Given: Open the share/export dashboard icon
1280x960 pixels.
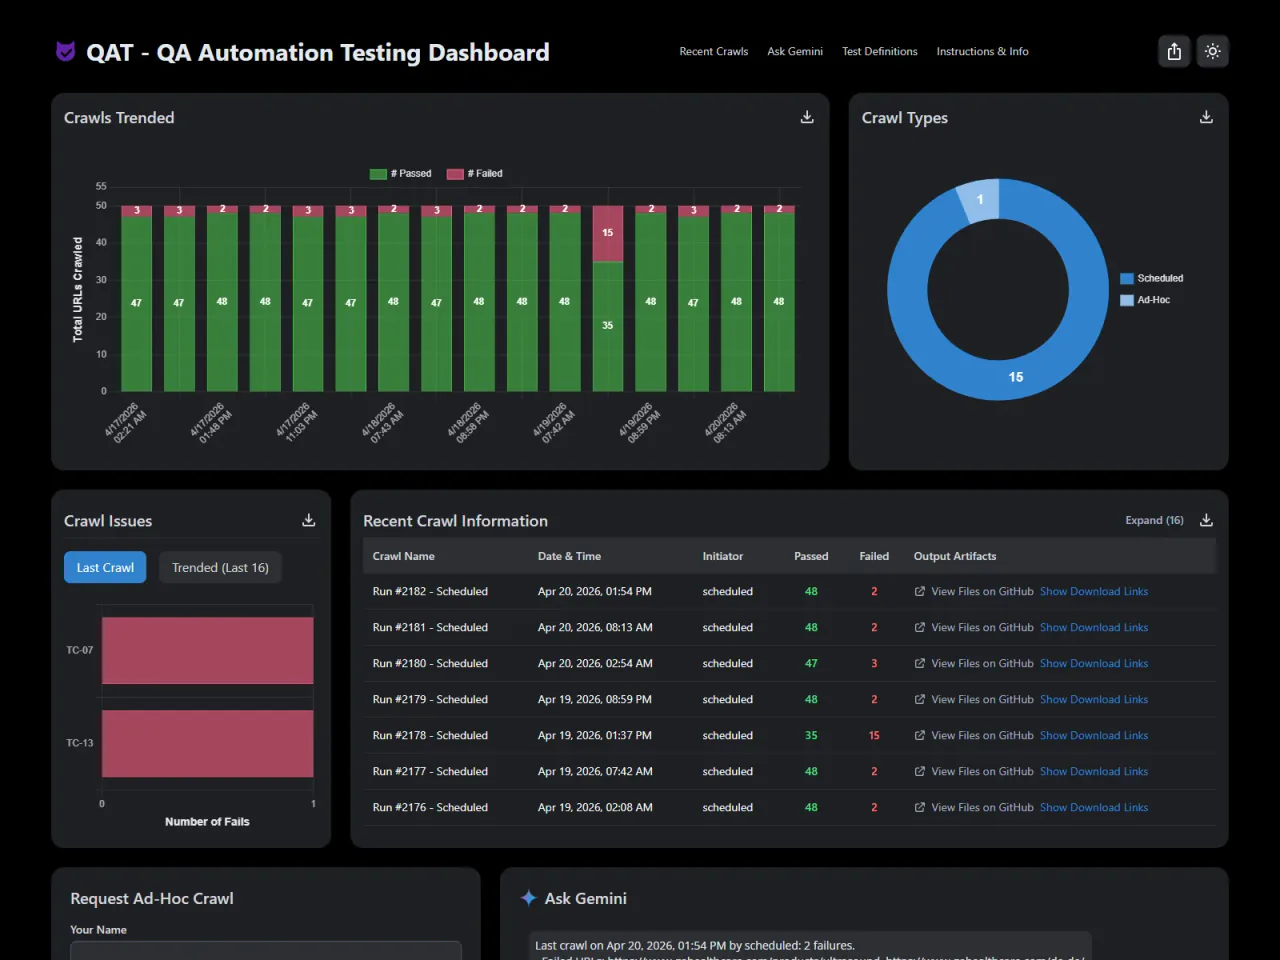Looking at the screenshot, I should (1174, 51).
